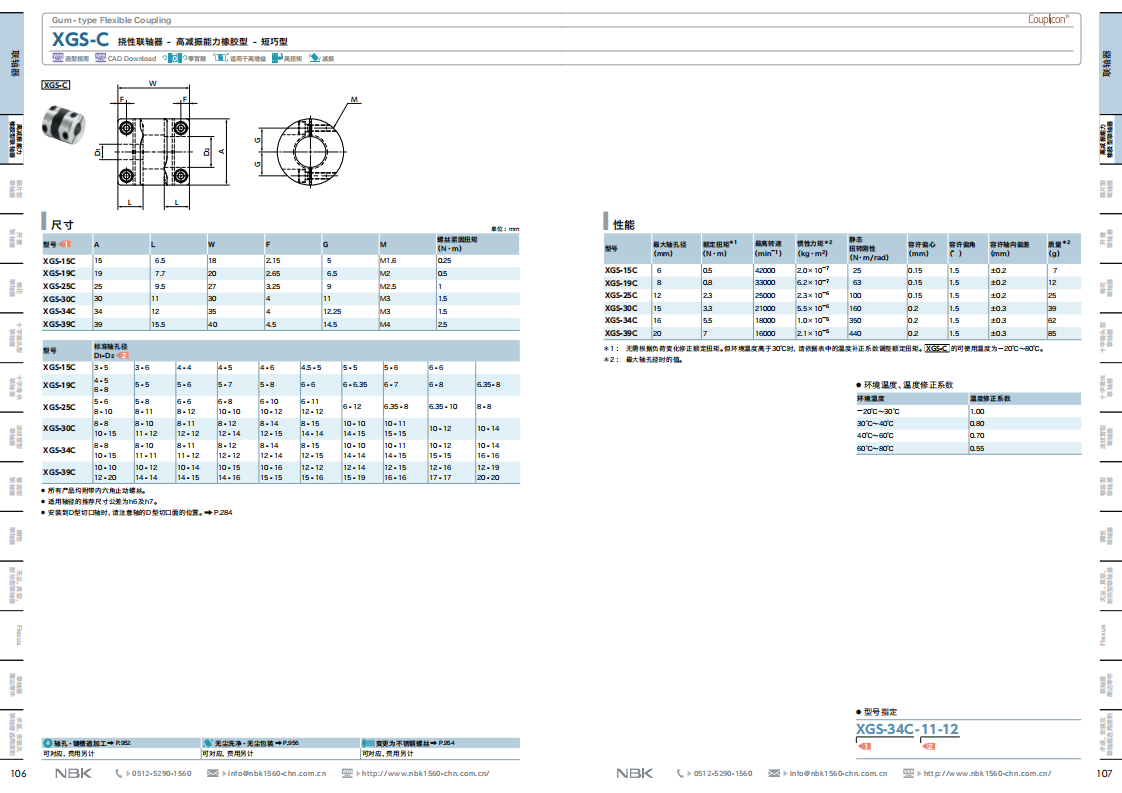Click the 6.35•10 bore size cell
Image resolution: width=1122 pixels, height=793 pixels.
click(443, 407)
